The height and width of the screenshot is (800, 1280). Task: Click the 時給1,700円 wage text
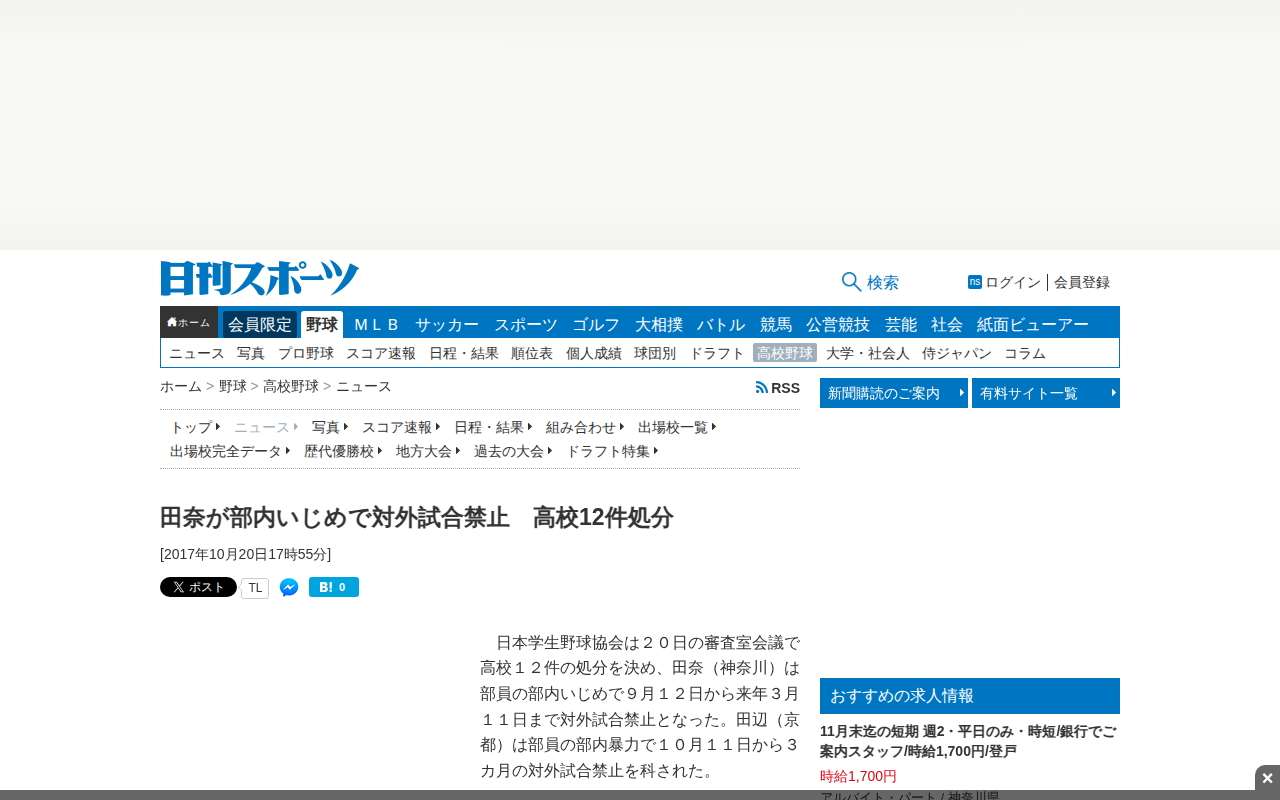[x=858, y=776]
